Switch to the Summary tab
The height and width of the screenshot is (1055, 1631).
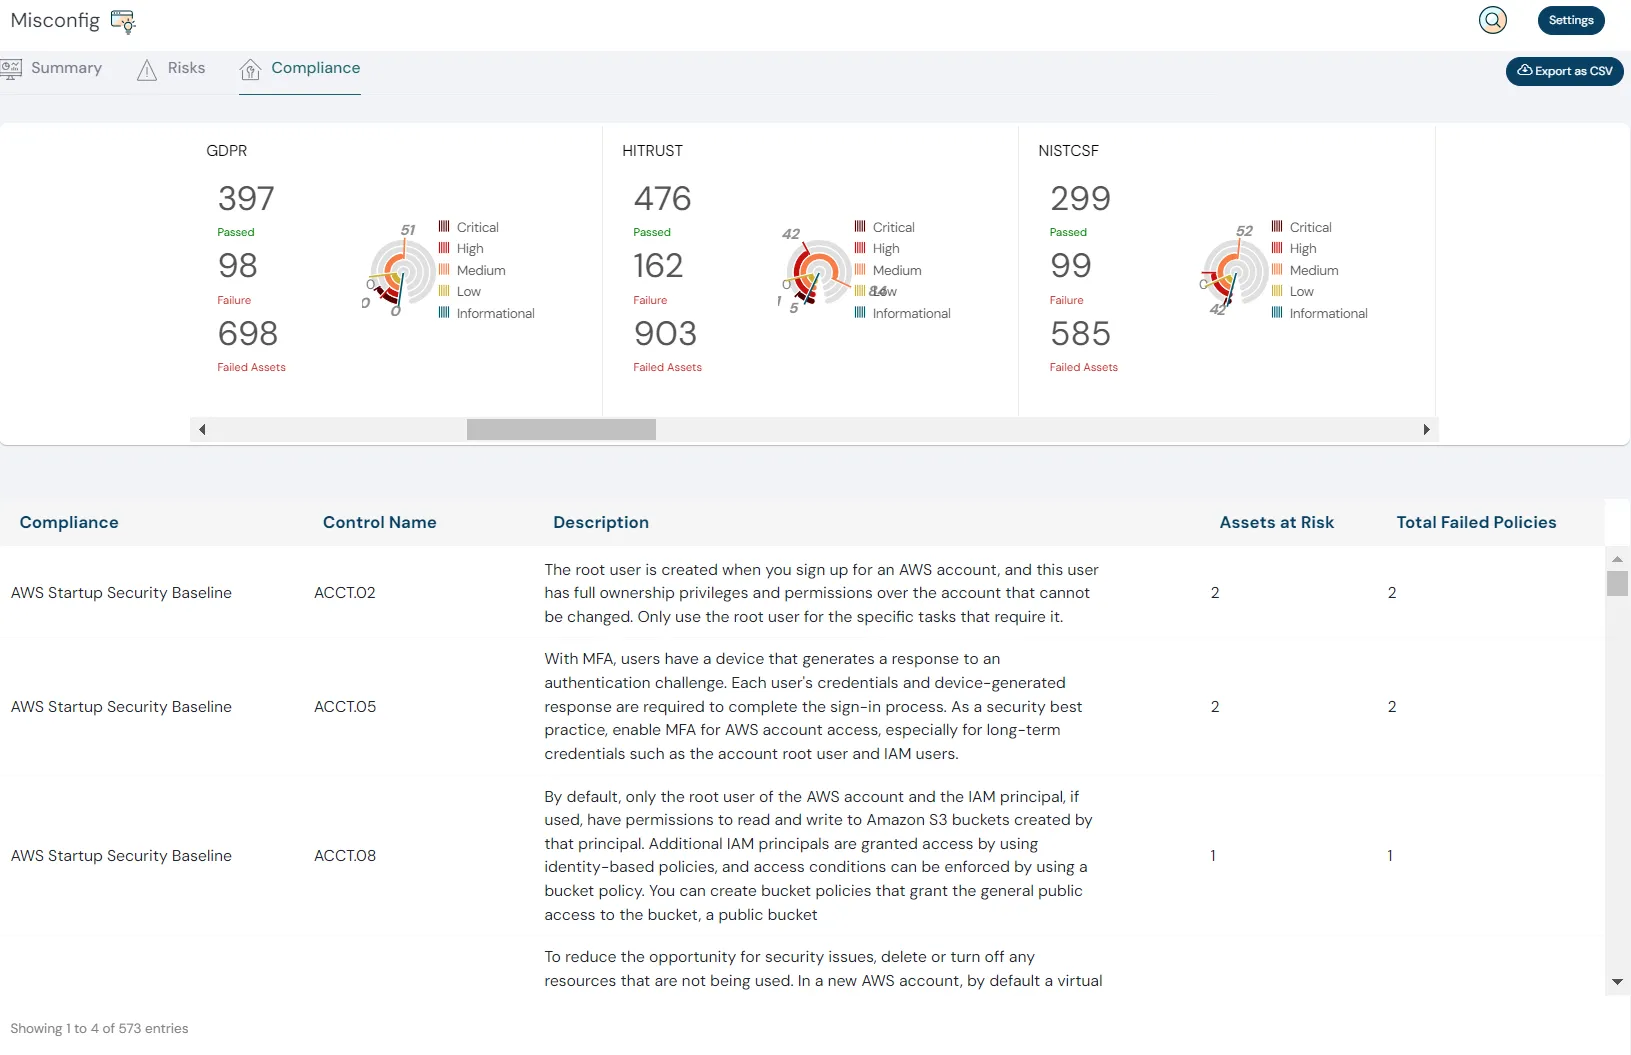click(x=66, y=68)
